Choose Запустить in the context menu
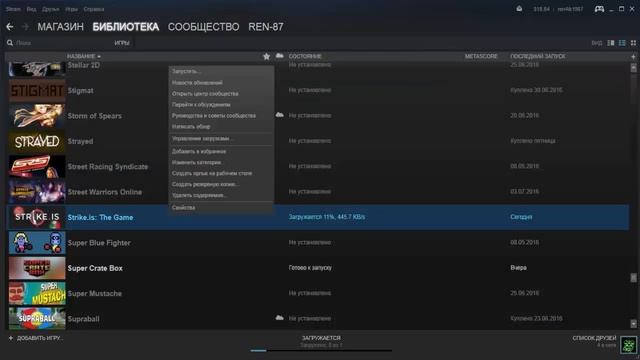 point(186,71)
